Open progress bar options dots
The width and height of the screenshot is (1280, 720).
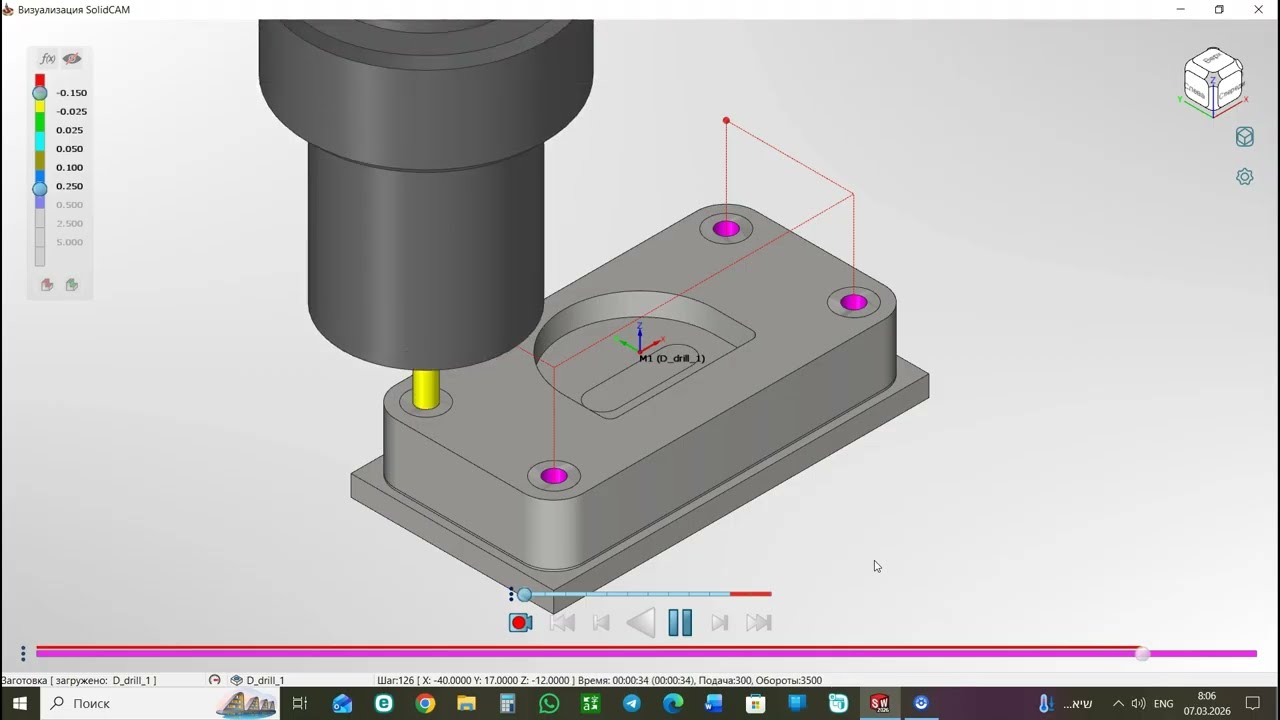click(23, 654)
